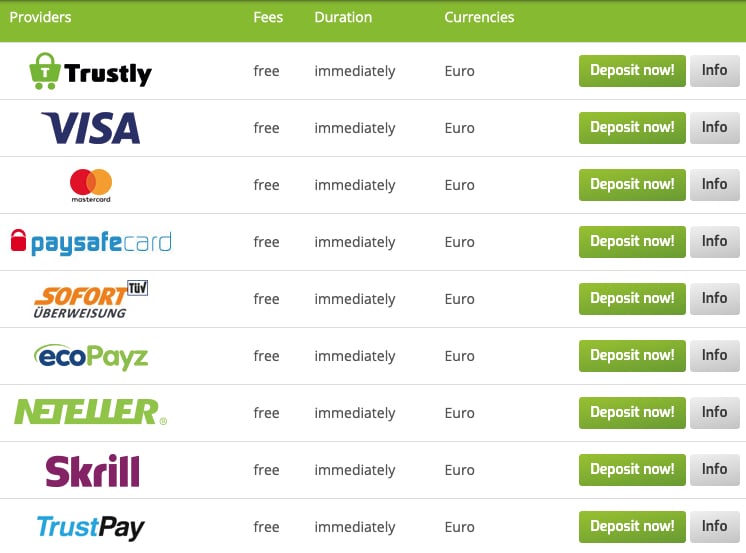Click the Providers column header
Viewport: 746px width, 553px height.
[x=40, y=18]
